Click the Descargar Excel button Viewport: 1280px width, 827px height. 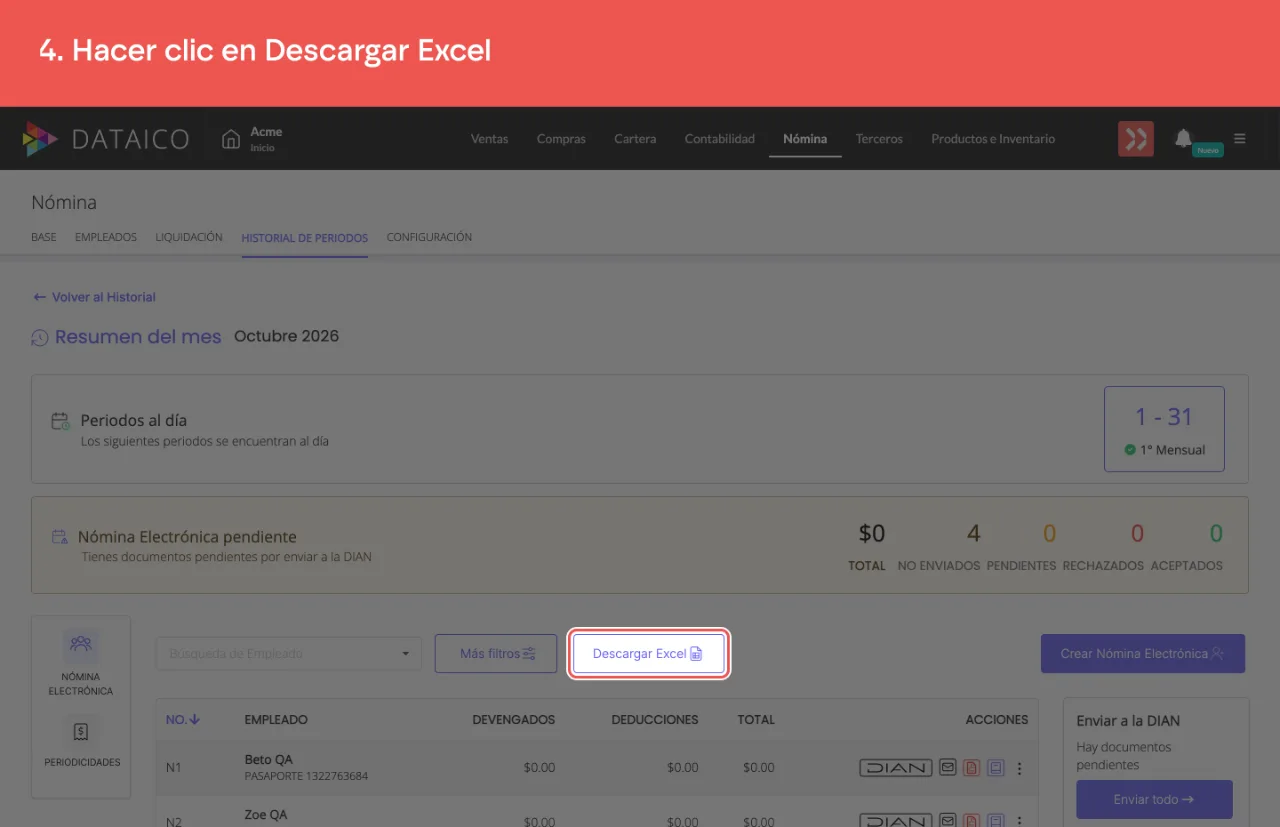click(648, 654)
